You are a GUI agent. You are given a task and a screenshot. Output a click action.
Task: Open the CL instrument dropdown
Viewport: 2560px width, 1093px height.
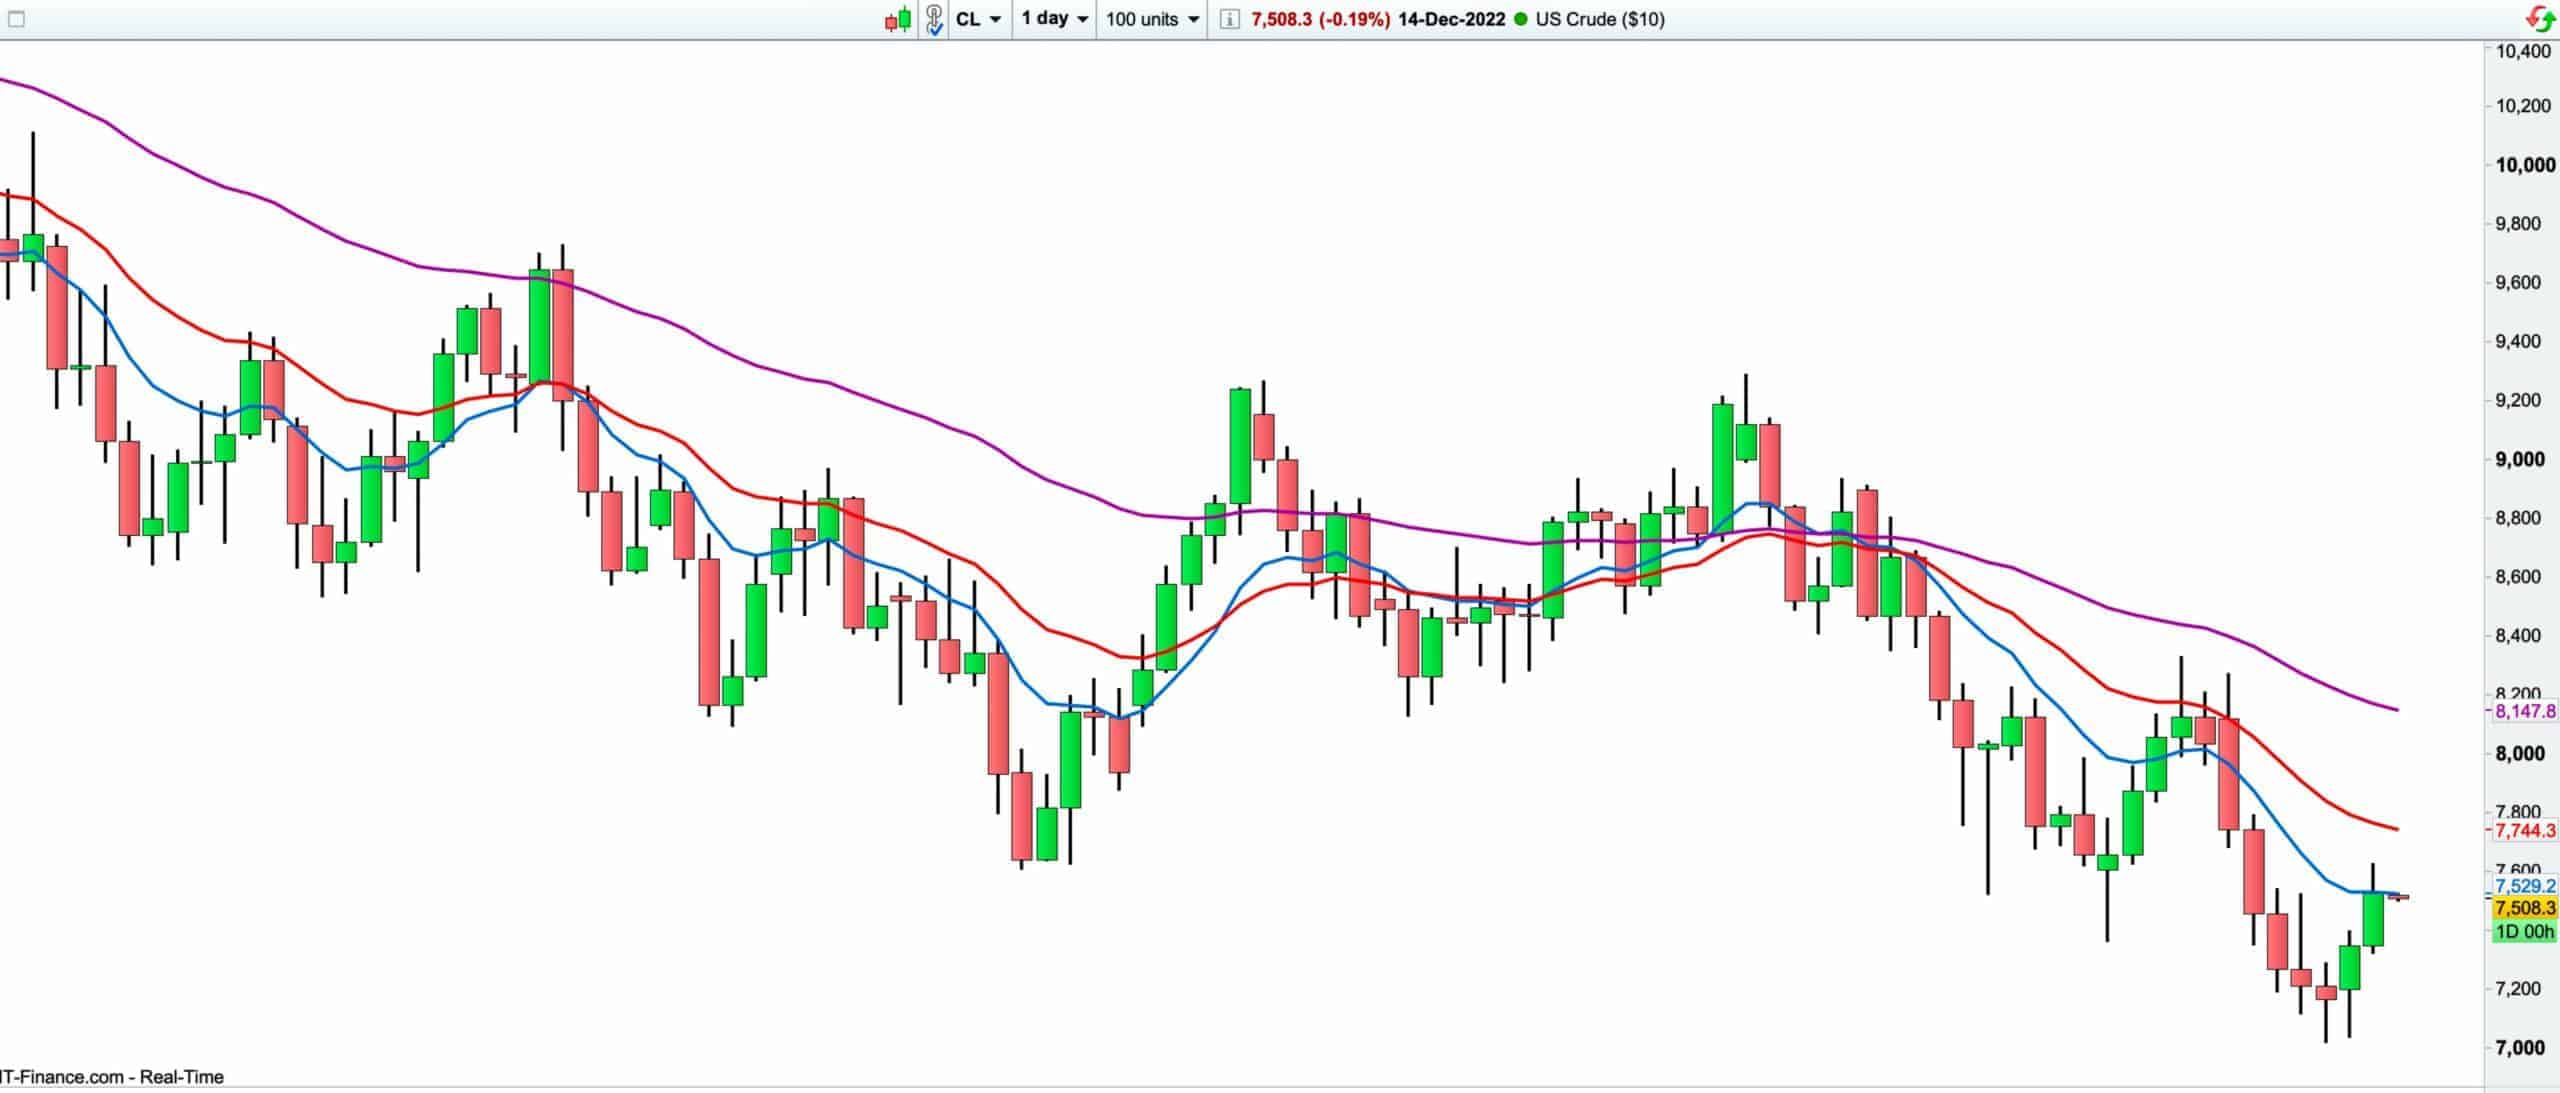(x=978, y=19)
